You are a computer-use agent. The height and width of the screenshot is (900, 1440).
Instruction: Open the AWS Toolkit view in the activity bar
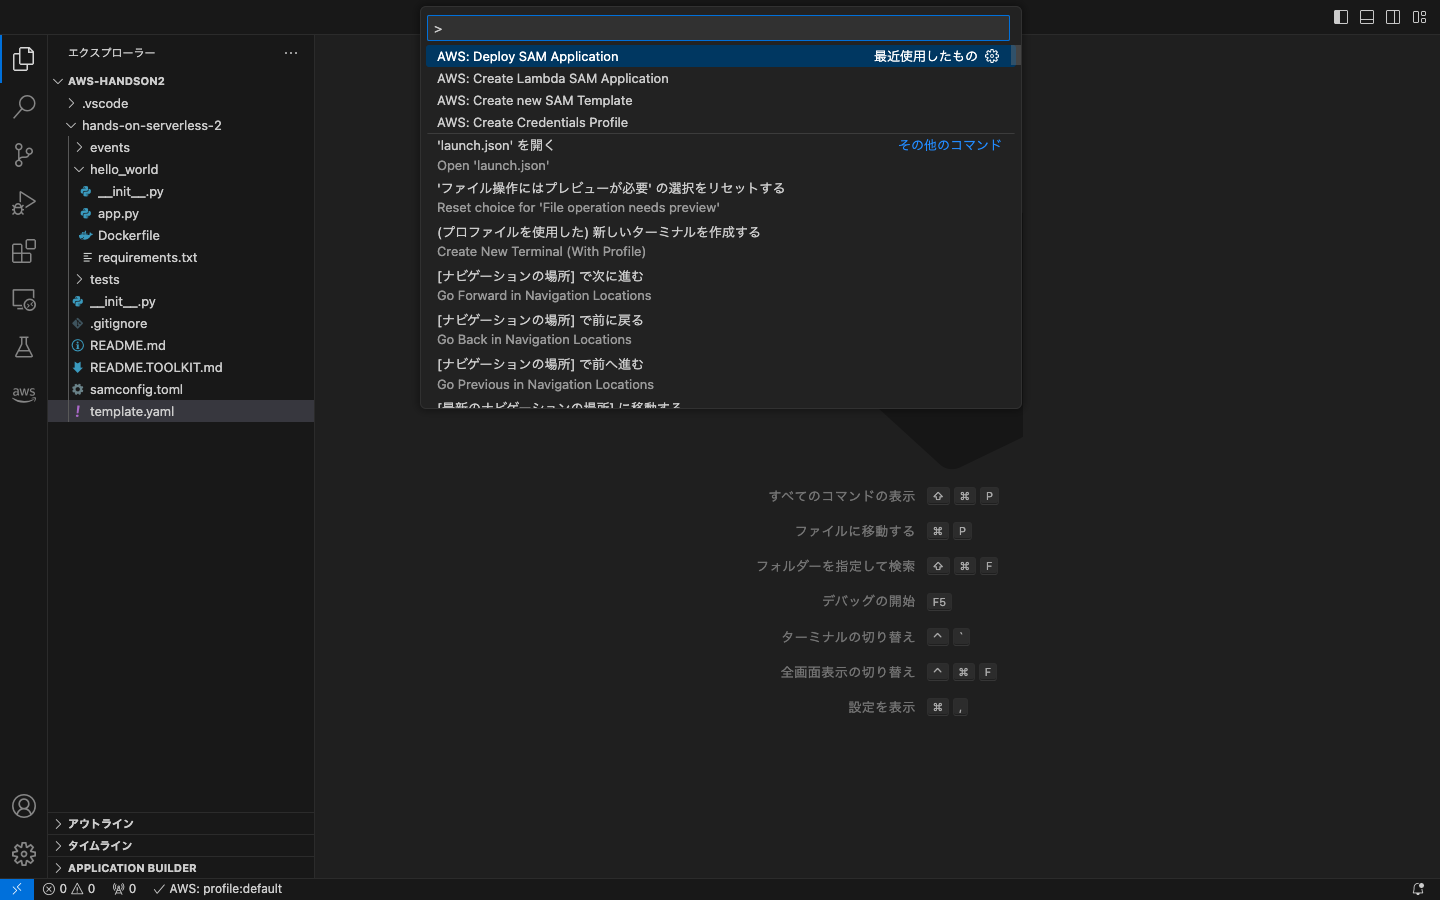click(24, 394)
